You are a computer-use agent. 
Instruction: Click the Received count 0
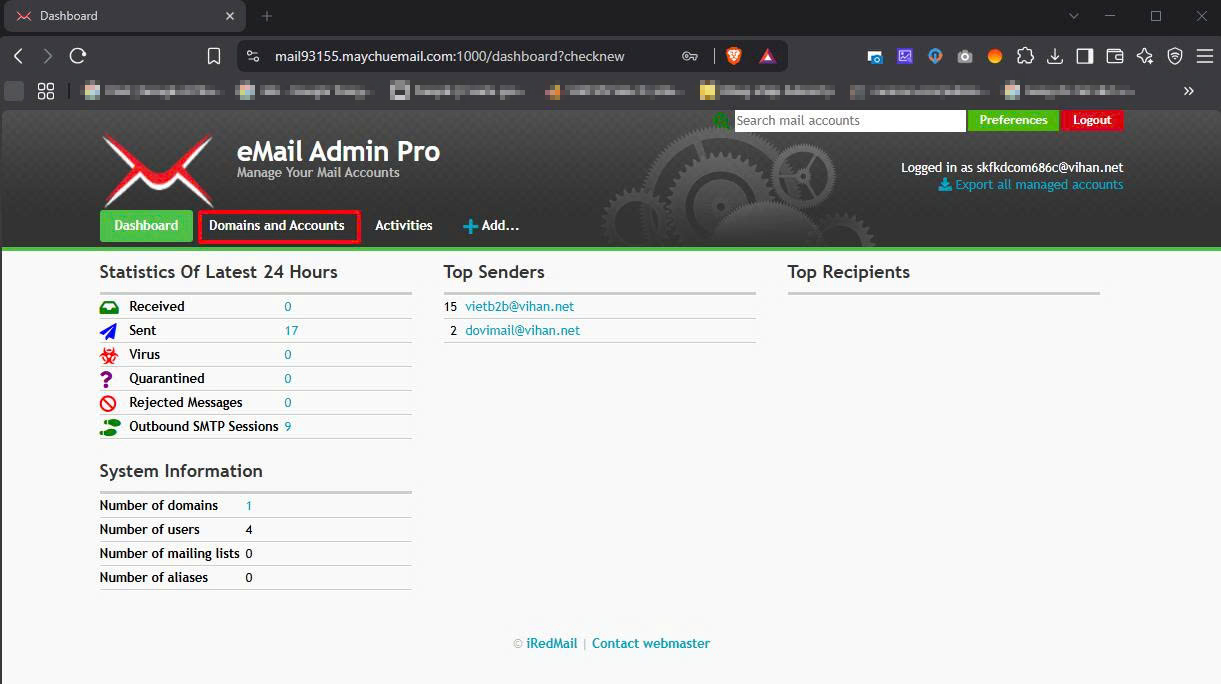point(288,307)
